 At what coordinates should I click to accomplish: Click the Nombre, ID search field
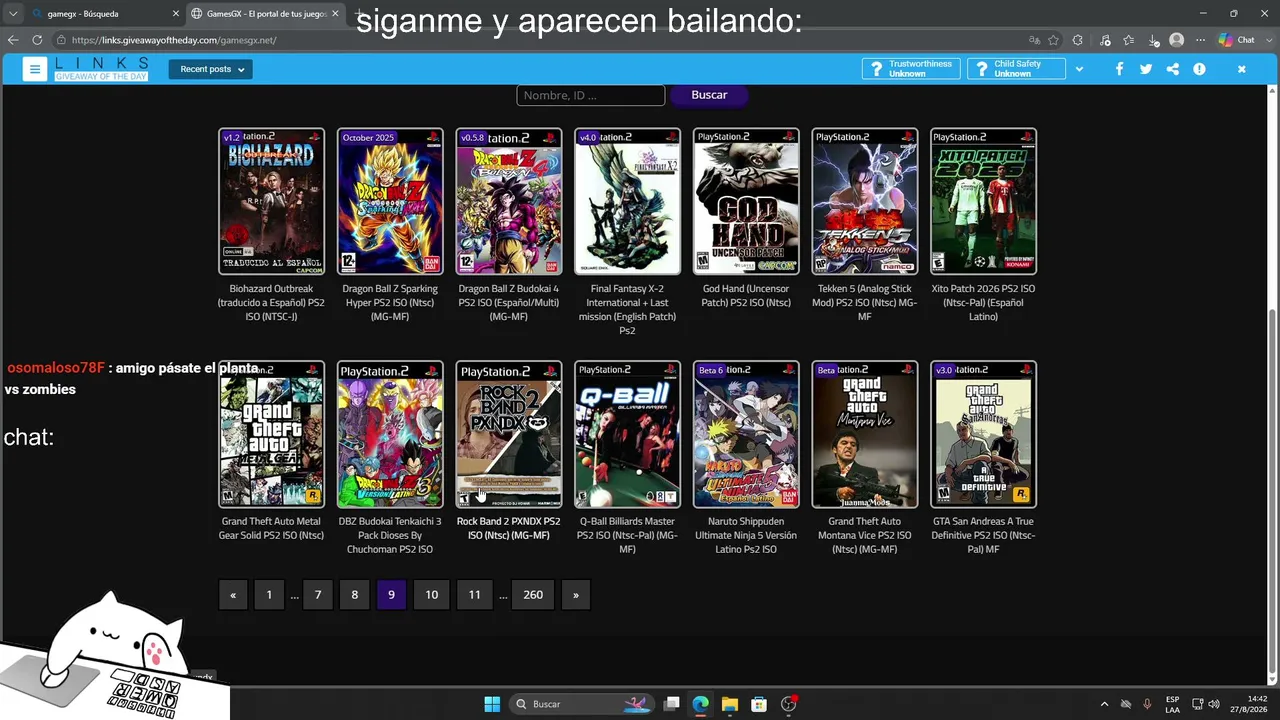pyautogui.click(x=591, y=95)
